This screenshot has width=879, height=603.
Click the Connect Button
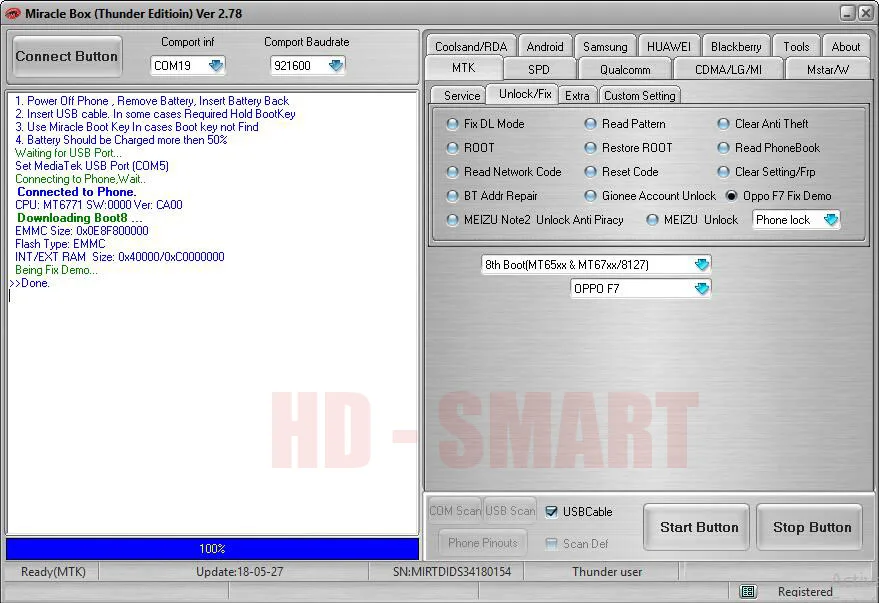(x=67, y=57)
